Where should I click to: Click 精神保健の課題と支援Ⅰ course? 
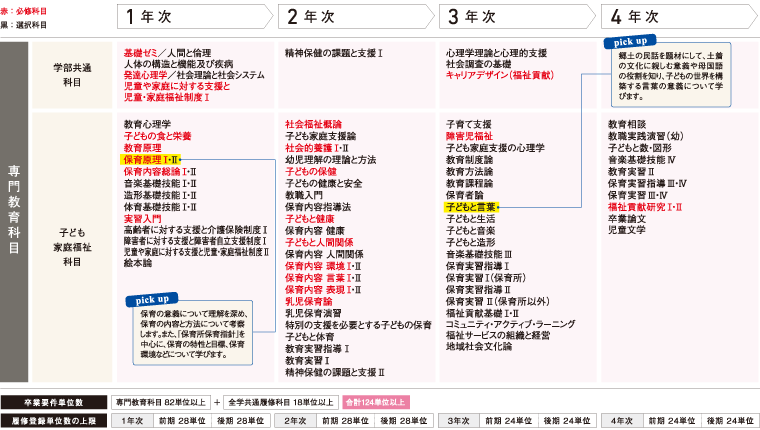334,53
